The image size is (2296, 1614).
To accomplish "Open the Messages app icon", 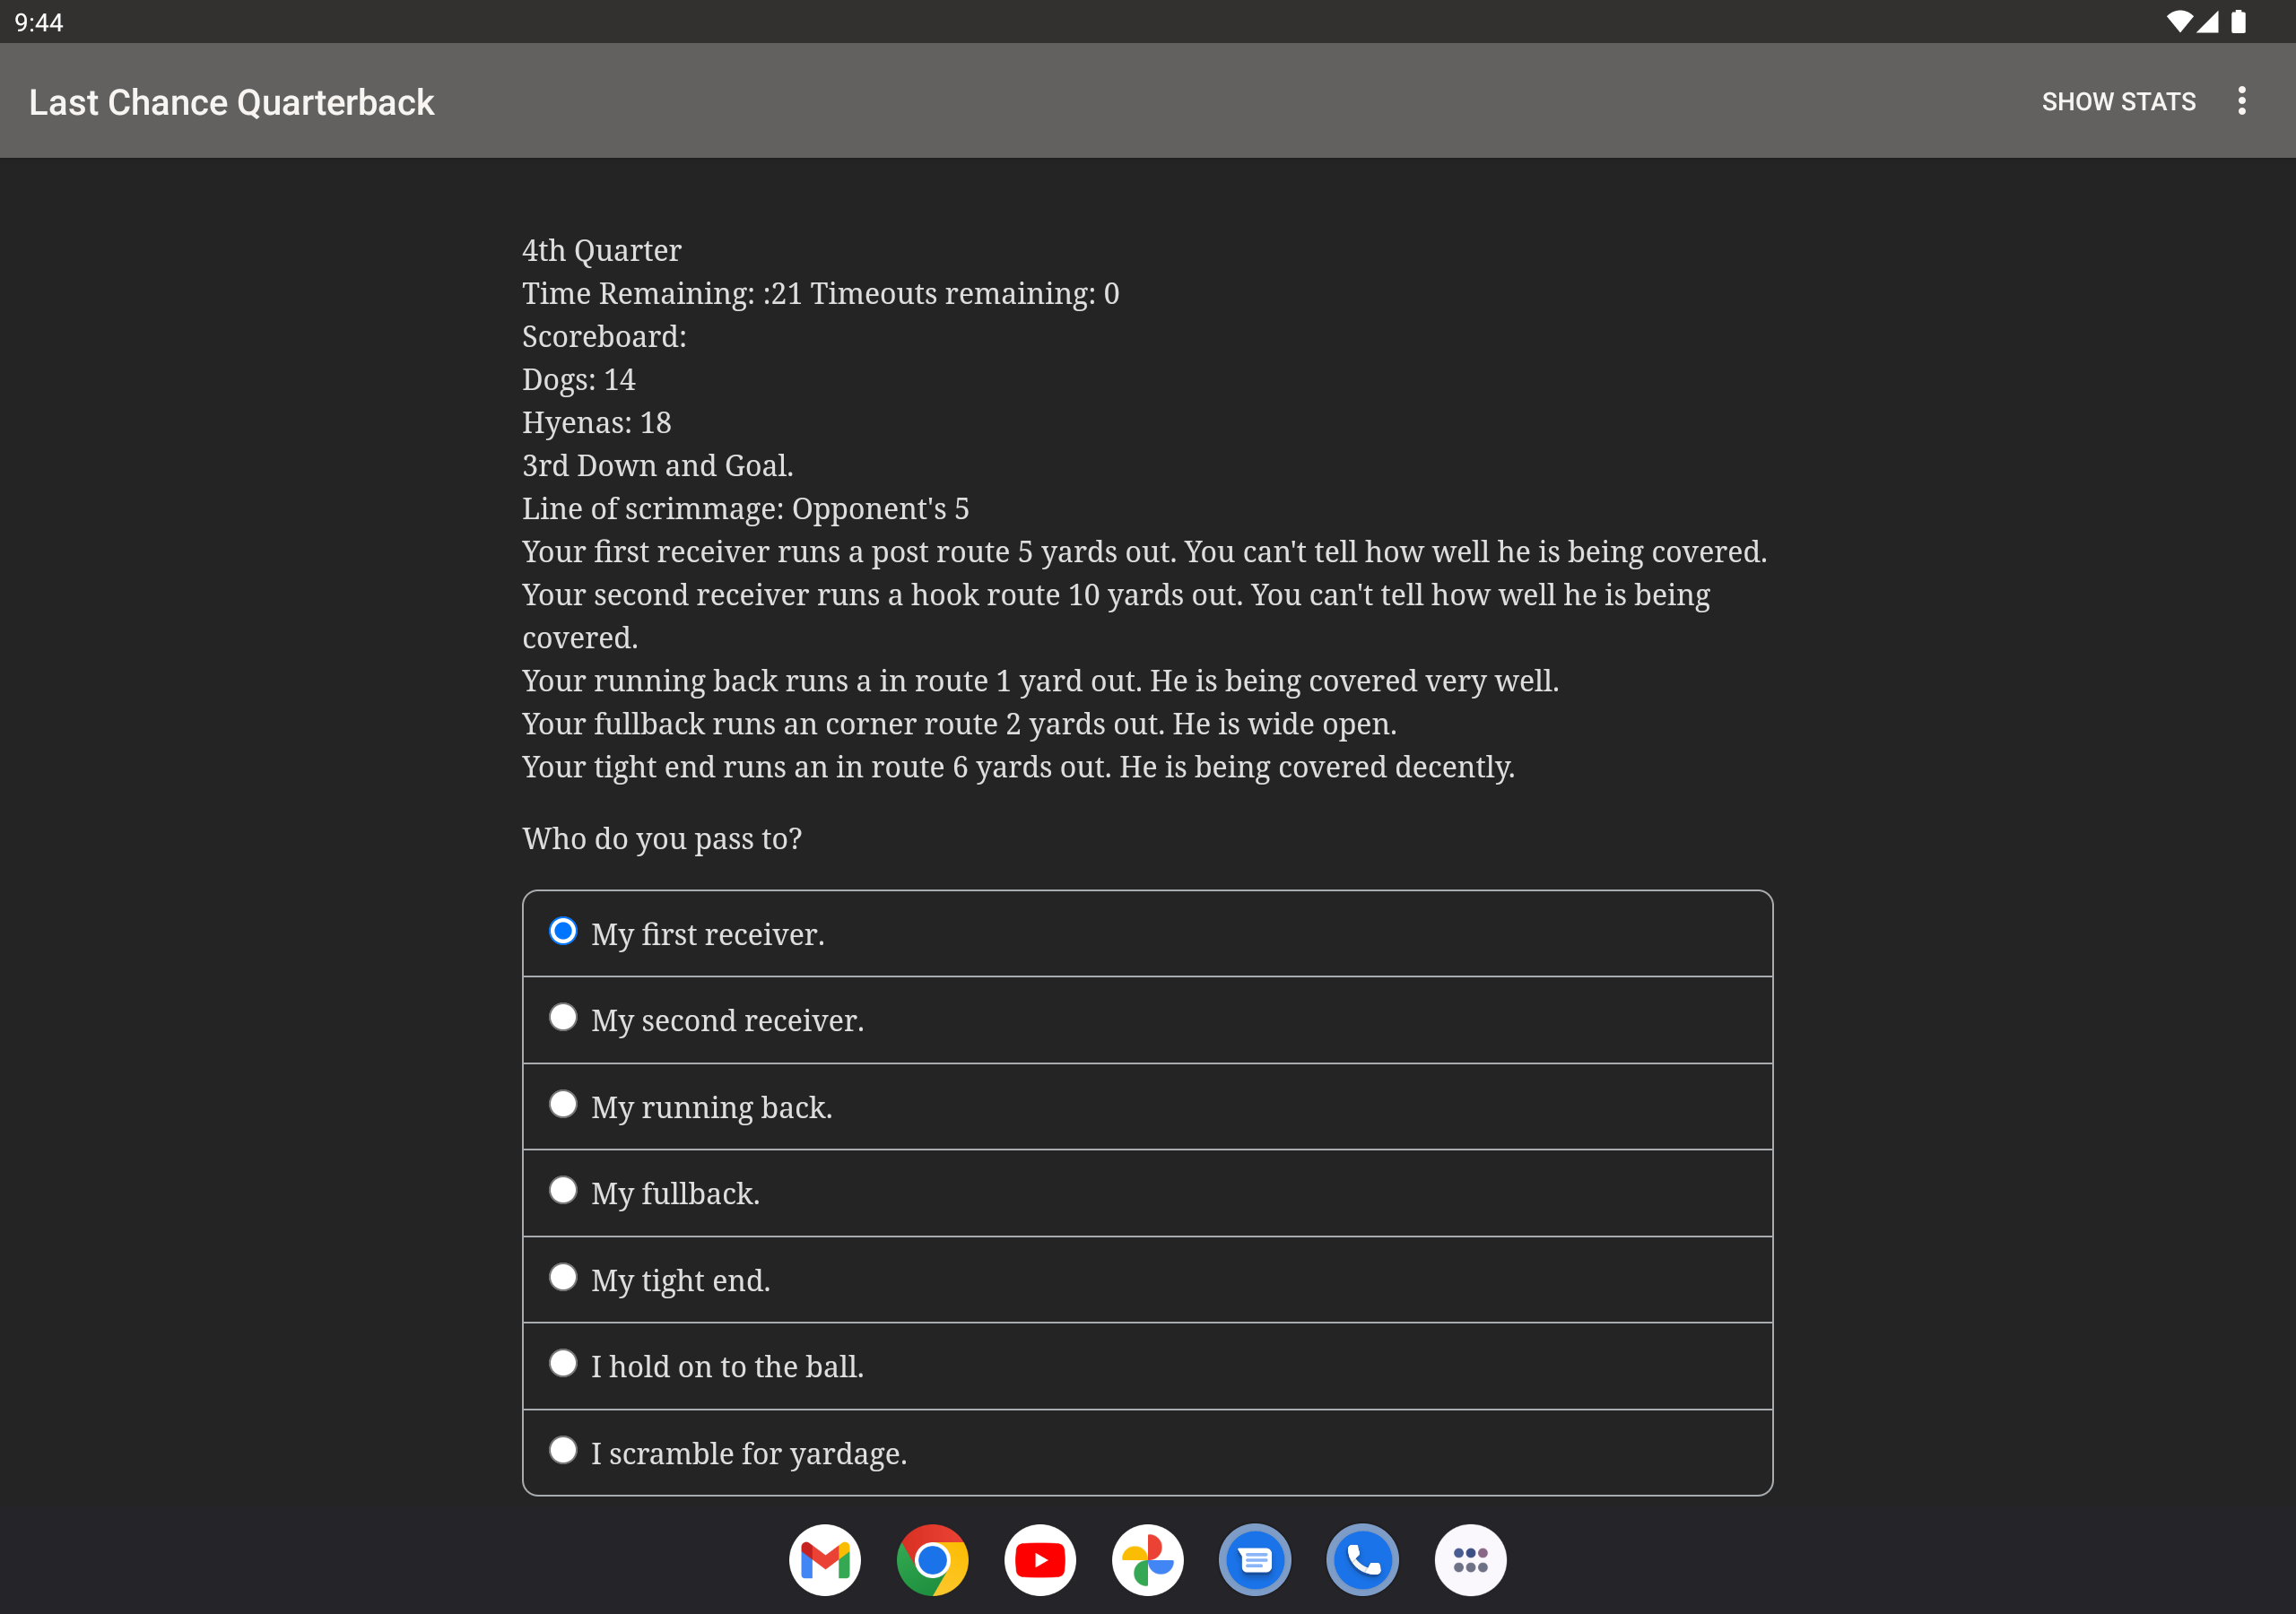I will (1254, 1559).
